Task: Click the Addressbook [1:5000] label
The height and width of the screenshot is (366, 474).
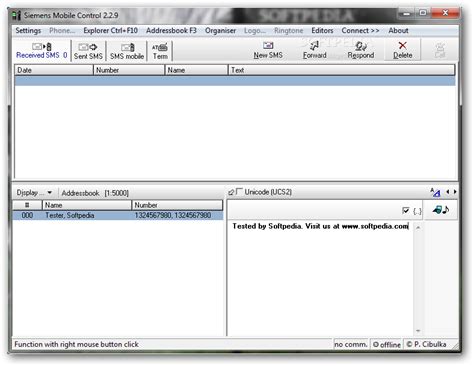Action: click(x=95, y=193)
